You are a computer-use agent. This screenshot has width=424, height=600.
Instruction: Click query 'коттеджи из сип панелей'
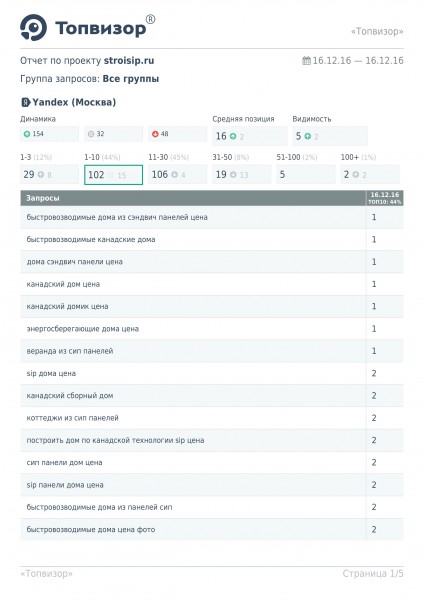72,418
